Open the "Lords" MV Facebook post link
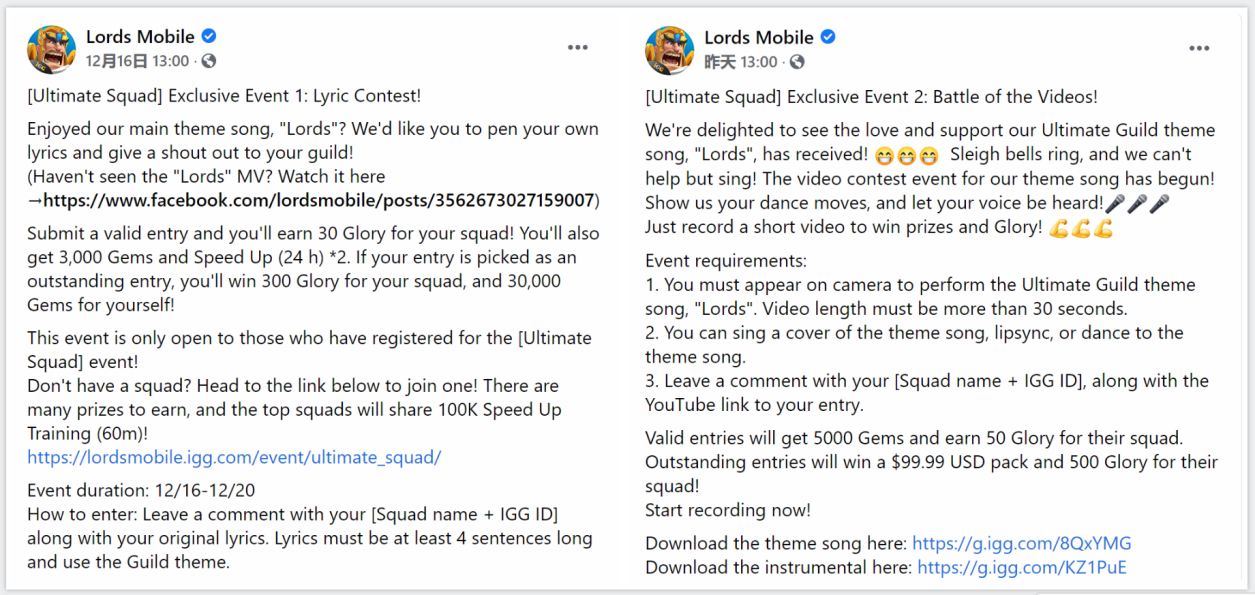 [319, 200]
